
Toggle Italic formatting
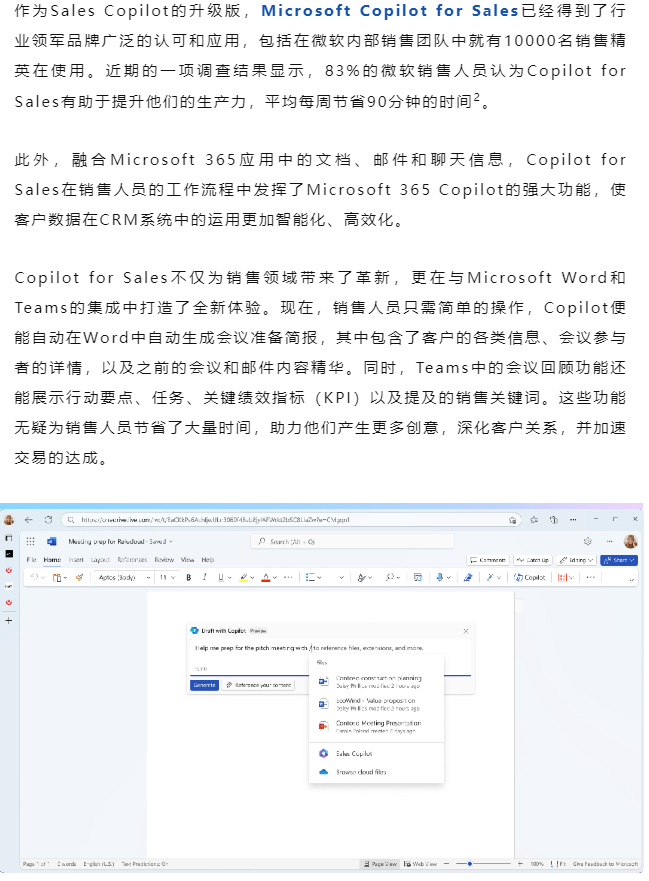(205, 577)
